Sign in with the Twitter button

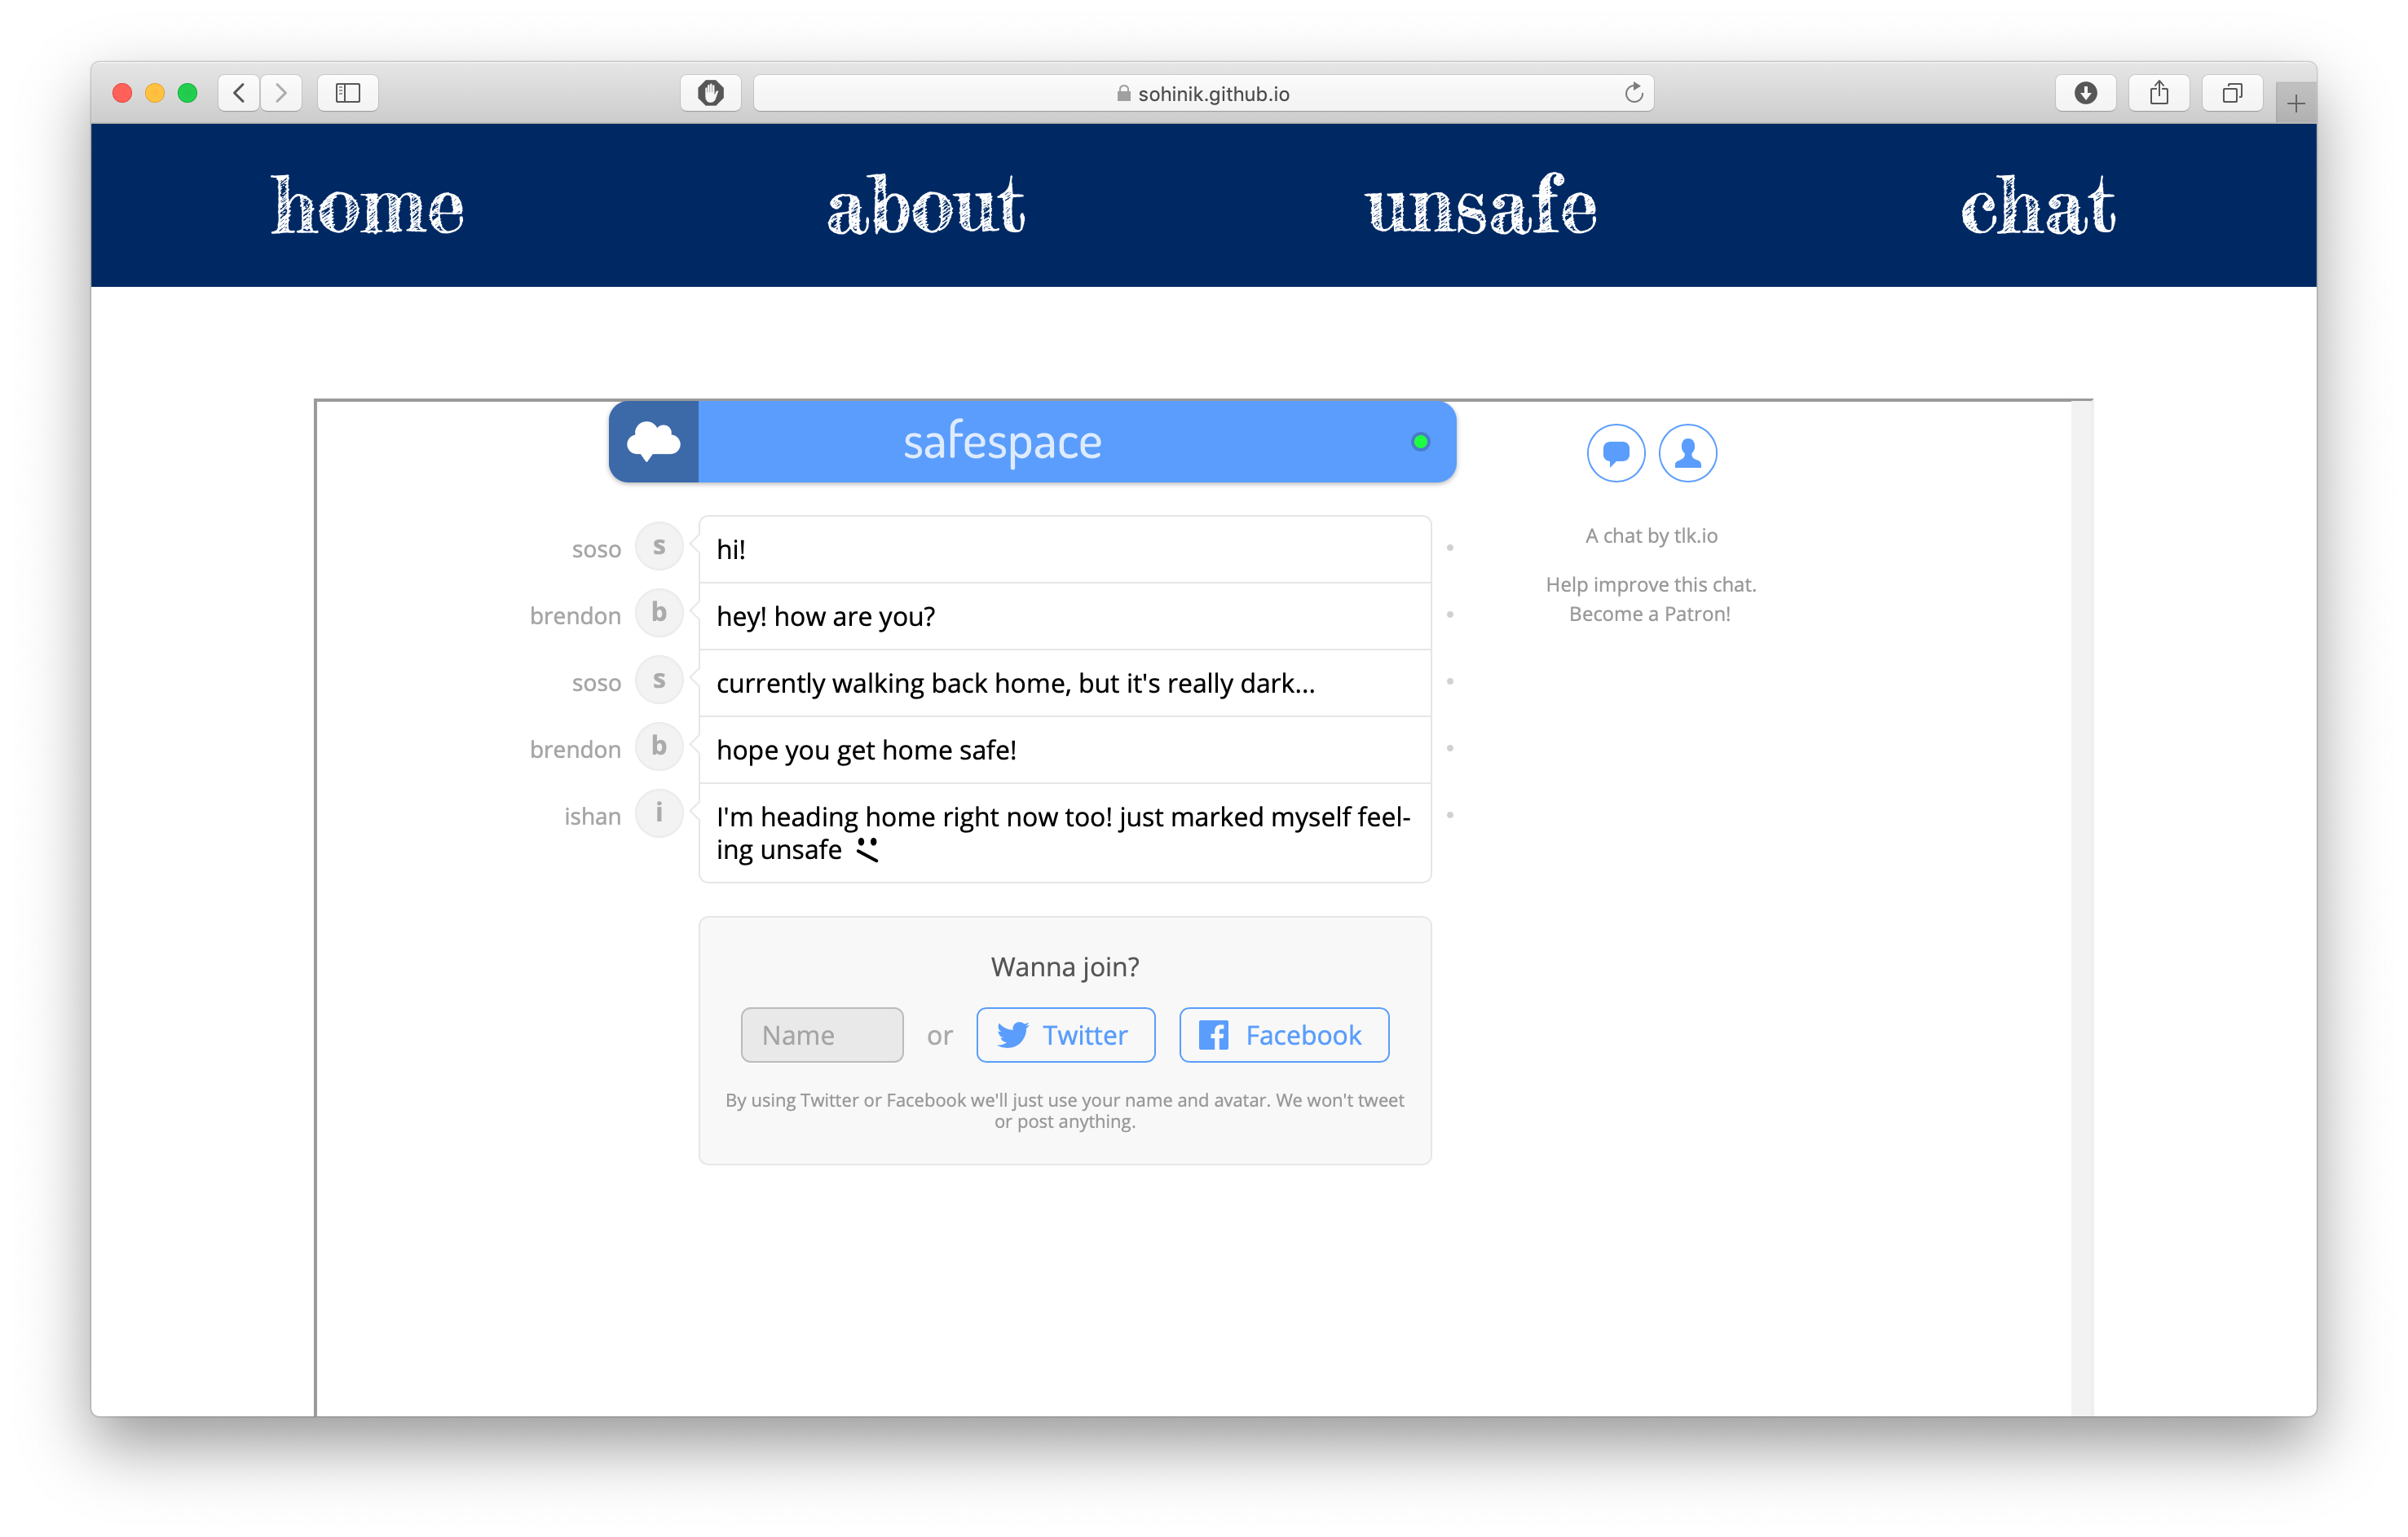click(1065, 1035)
